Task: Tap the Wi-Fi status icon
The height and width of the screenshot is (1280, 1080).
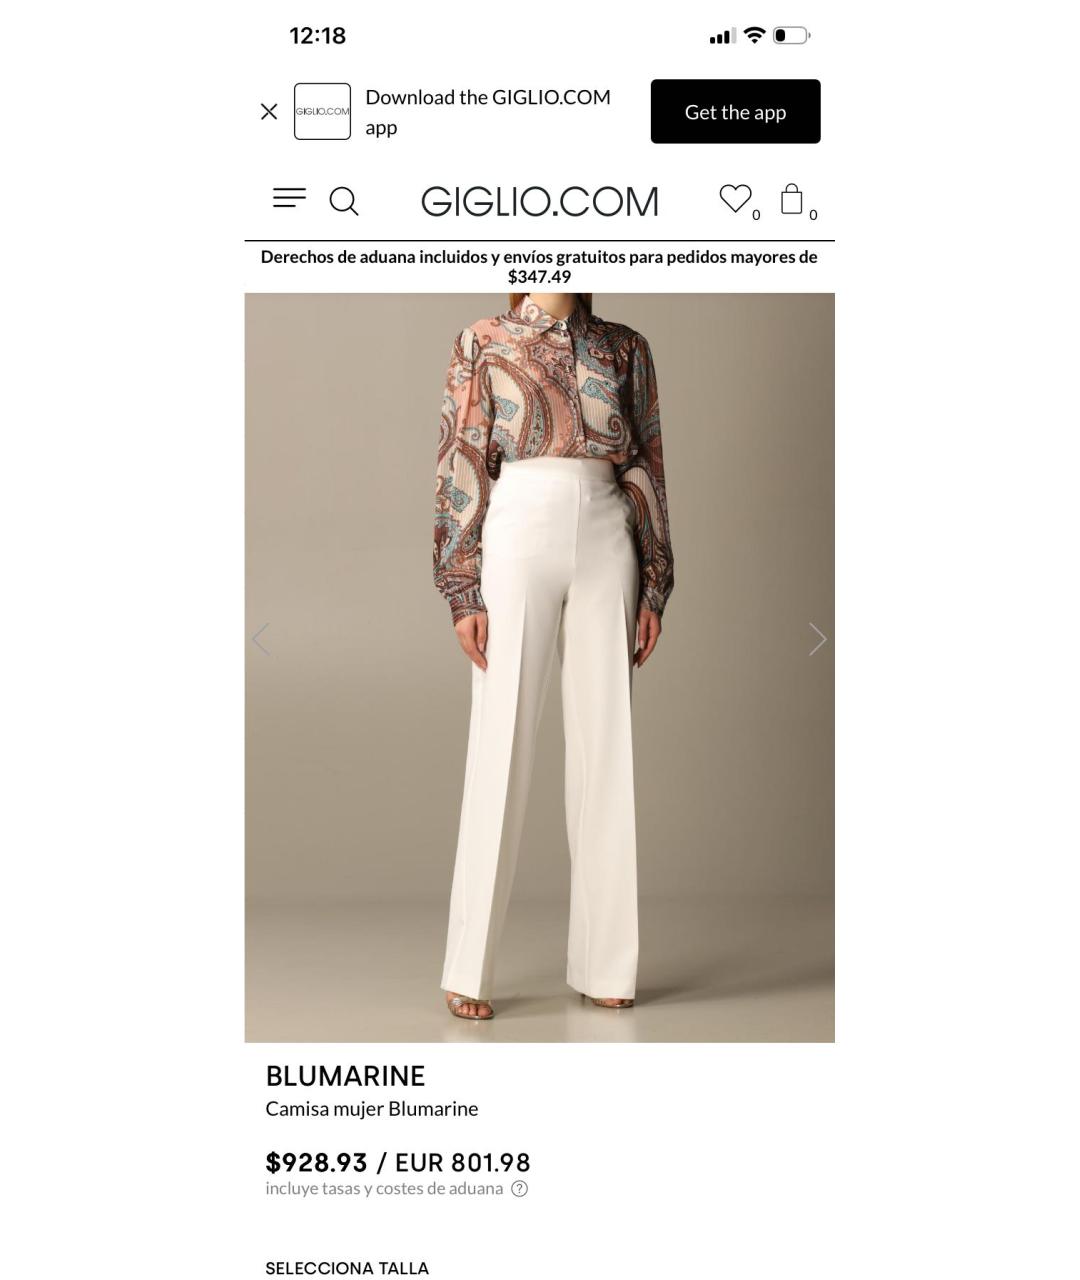Action: (x=755, y=36)
